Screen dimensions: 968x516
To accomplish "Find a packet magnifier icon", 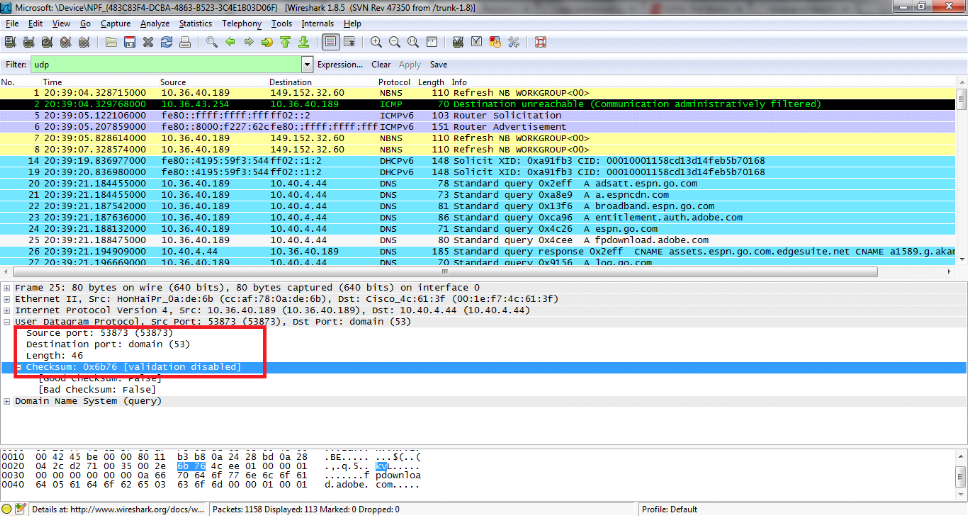I will [x=212, y=42].
